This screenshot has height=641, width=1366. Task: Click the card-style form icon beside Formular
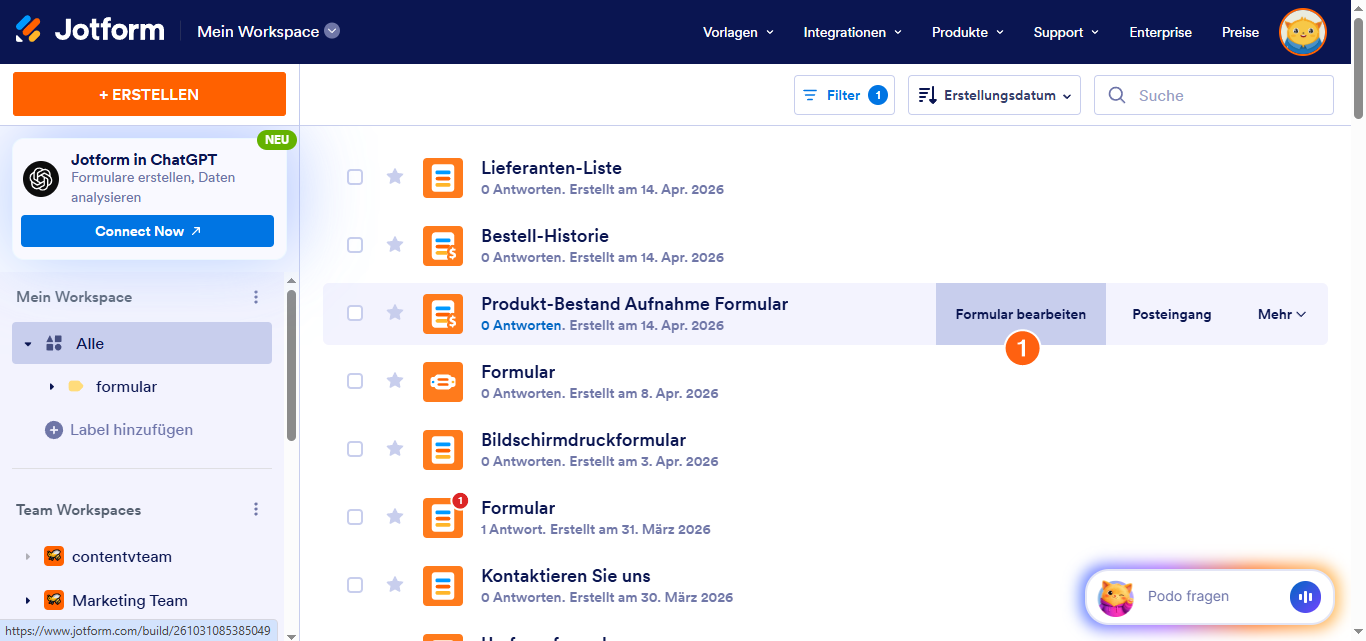[443, 381]
